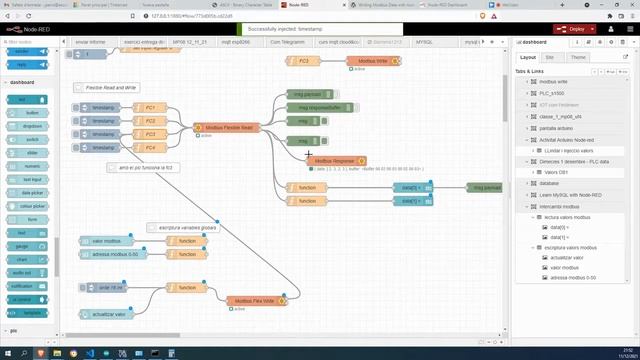The width and height of the screenshot is (640, 360).
Task: Open the MYSQL flow tab
Action: point(424,42)
